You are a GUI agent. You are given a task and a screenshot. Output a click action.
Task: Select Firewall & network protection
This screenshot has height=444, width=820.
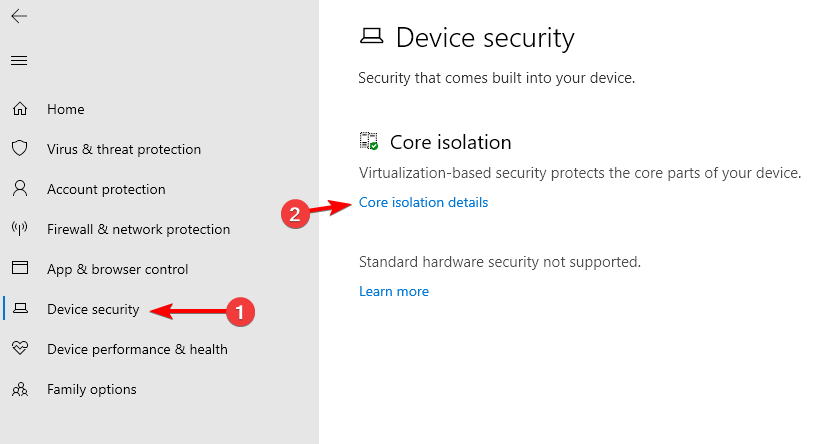[x=139, y=229]
